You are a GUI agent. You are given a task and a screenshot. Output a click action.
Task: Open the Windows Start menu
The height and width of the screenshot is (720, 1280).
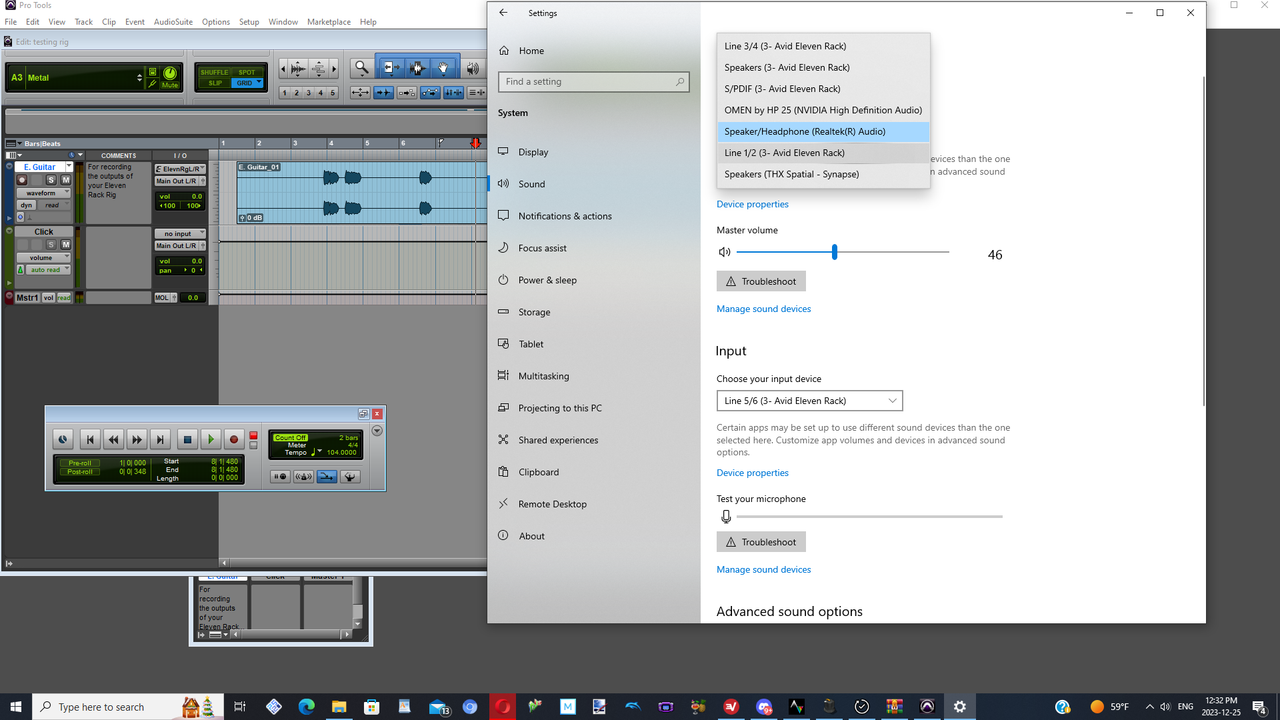(x=16, y=707)
